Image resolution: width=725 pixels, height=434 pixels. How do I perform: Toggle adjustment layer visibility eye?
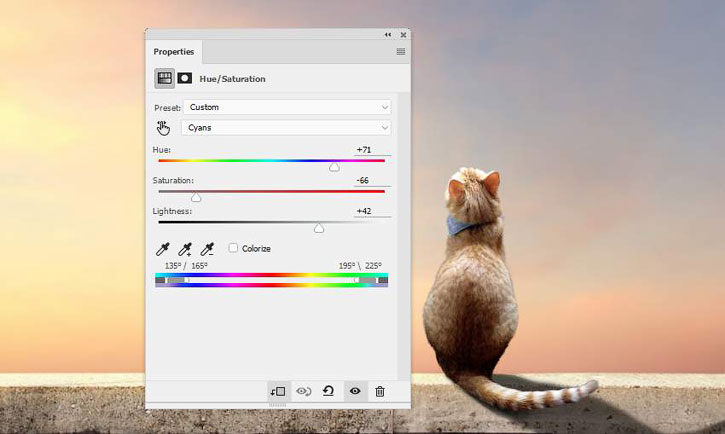pos(355,391)
